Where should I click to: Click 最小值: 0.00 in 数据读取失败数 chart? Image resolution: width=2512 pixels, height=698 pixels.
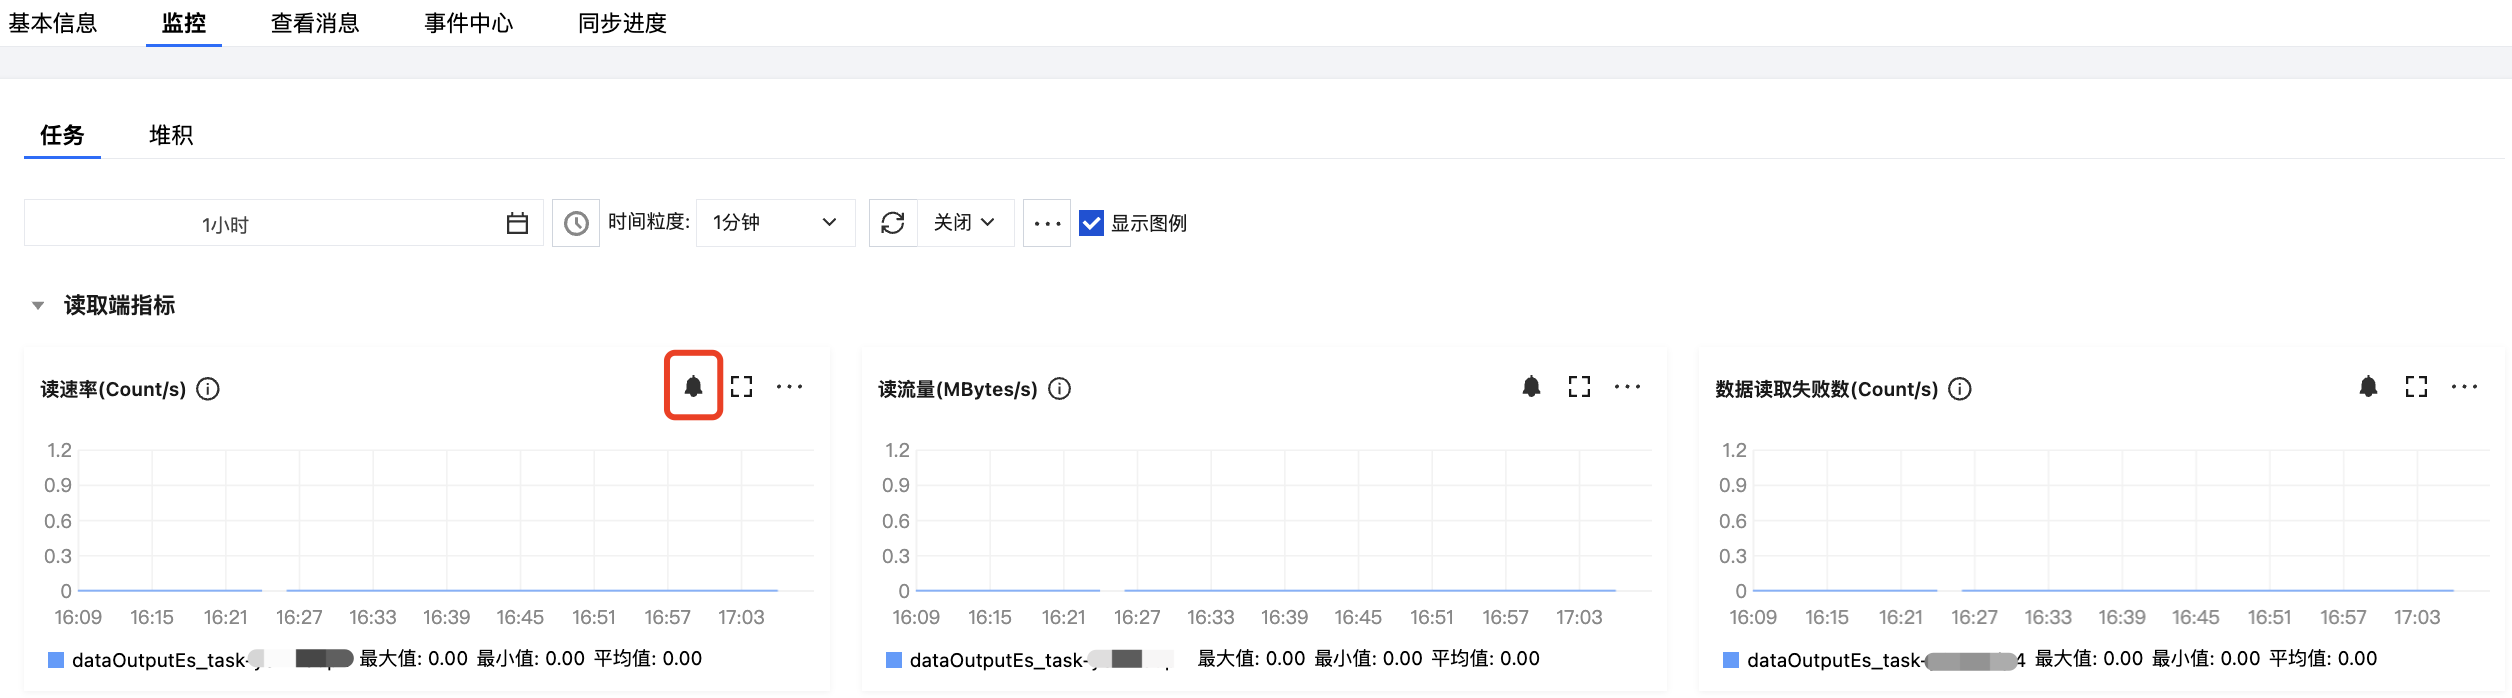(x=2206, y=658)
